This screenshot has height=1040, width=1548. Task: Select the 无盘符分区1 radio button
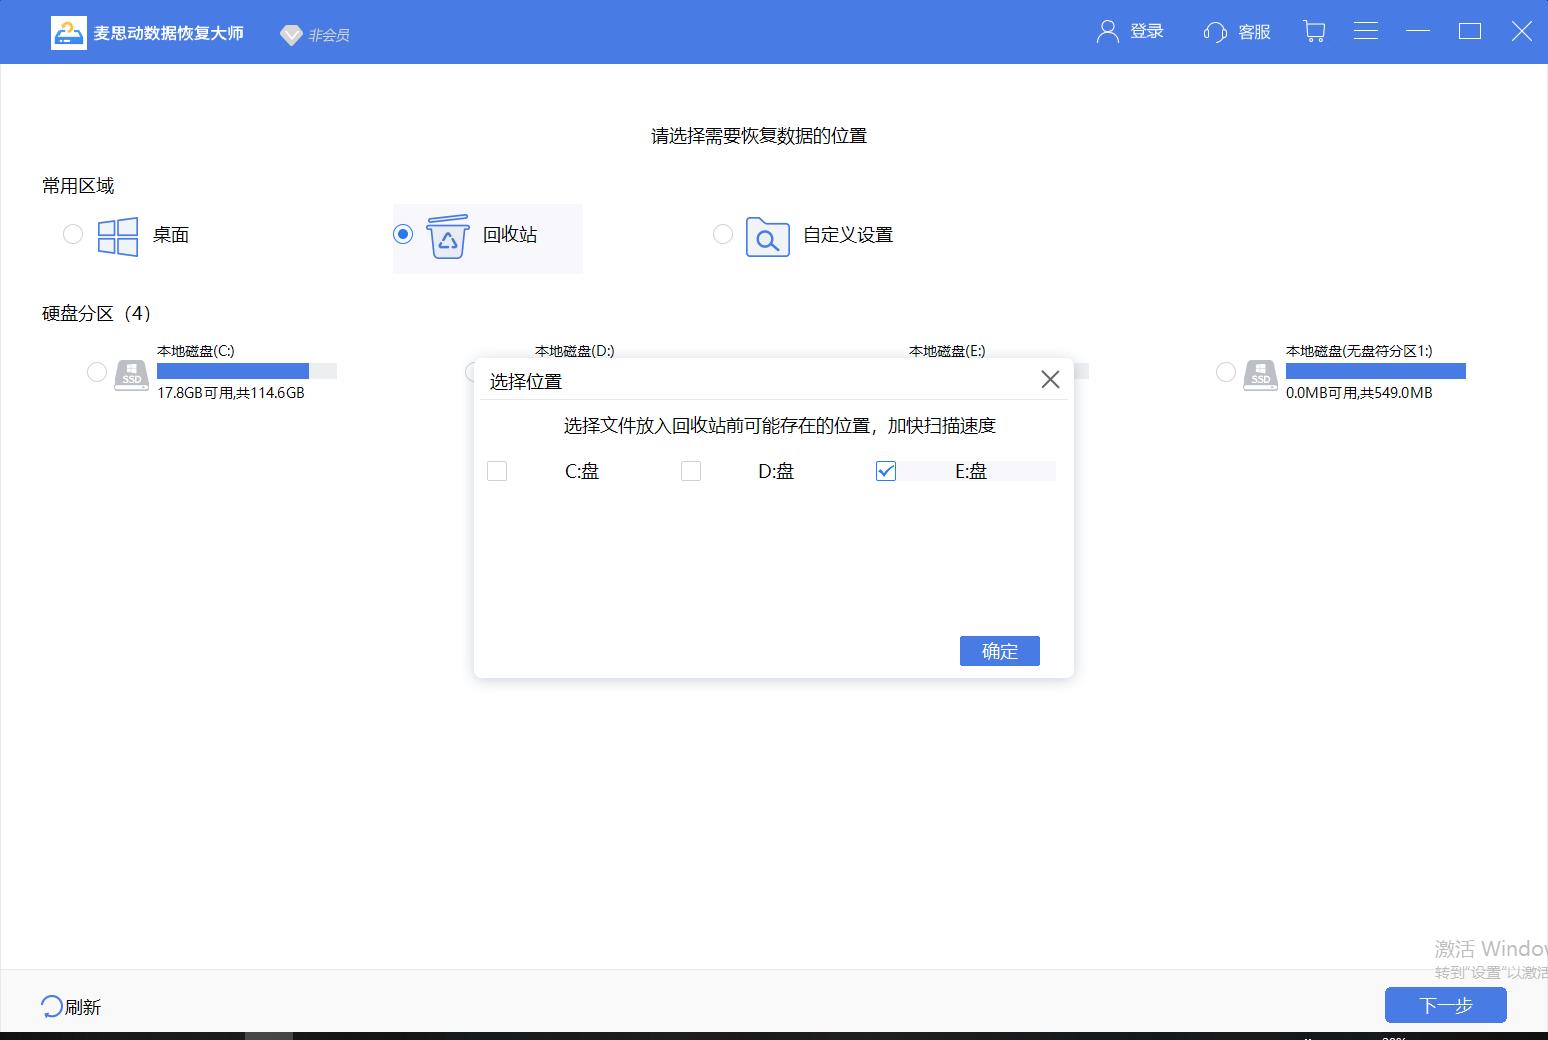(1224, 371)
